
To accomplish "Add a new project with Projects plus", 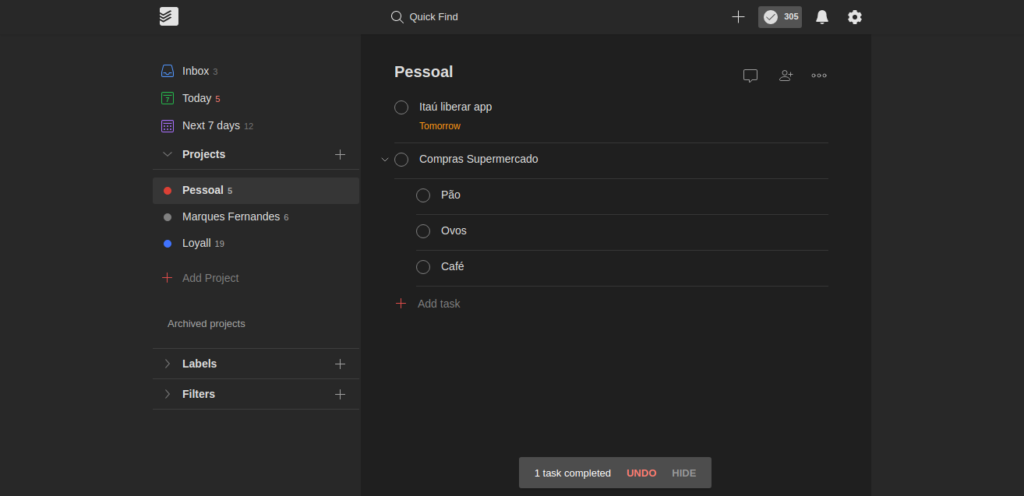I will tap(340, 155).
